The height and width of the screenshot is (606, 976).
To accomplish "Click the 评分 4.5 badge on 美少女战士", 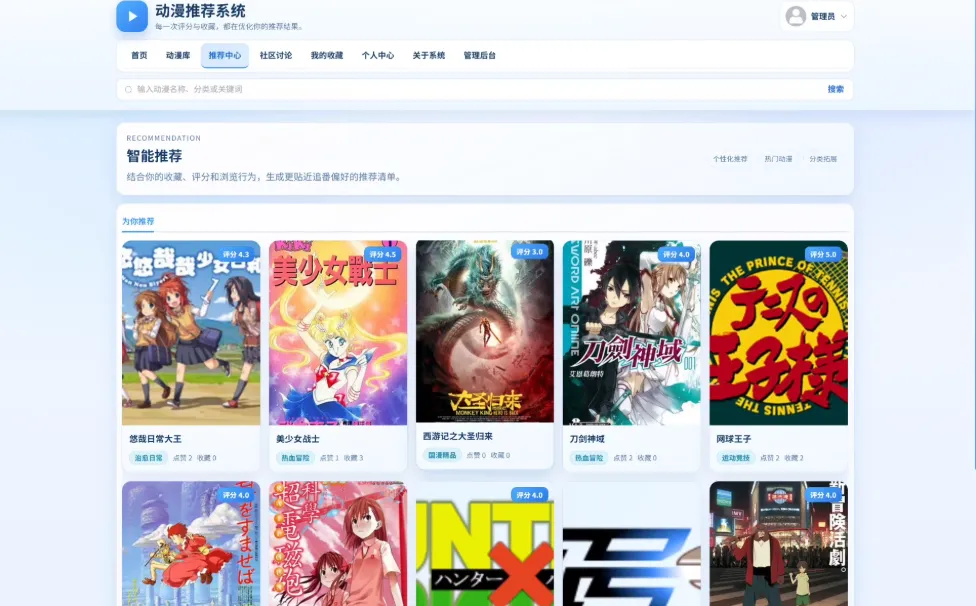I will [383, 254].
